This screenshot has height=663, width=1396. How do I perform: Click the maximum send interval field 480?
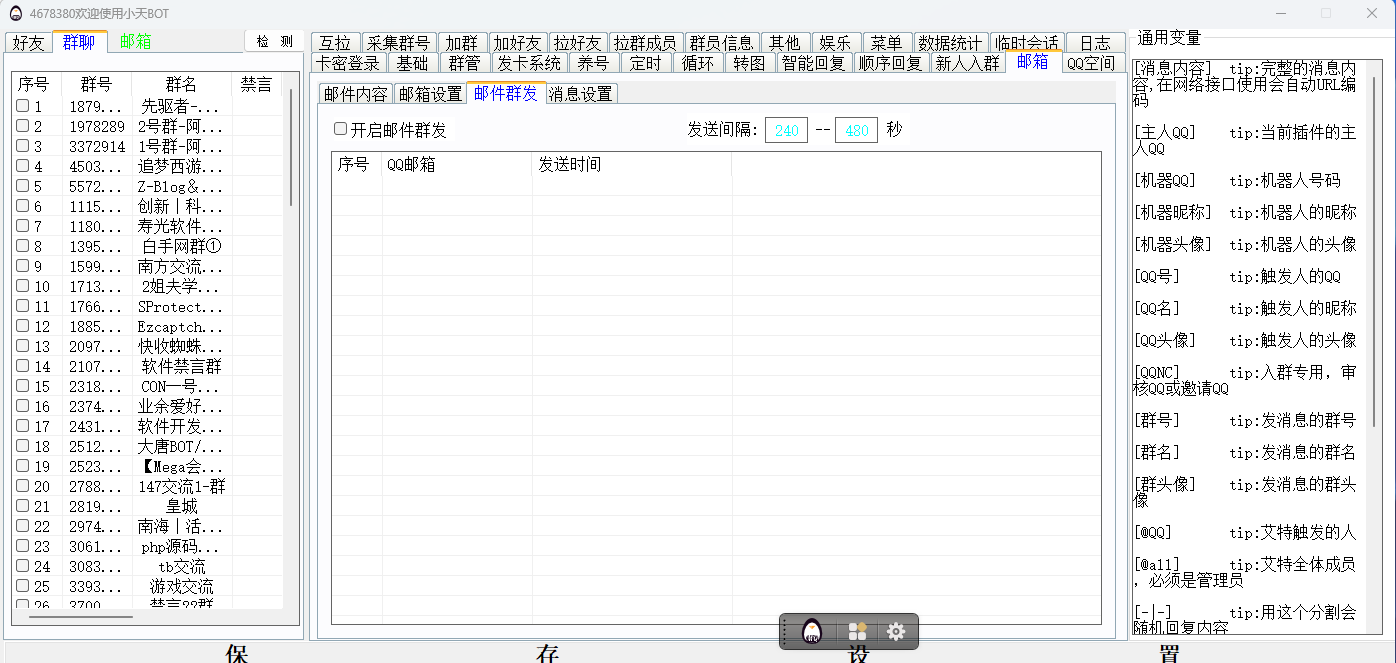[856, 130]
